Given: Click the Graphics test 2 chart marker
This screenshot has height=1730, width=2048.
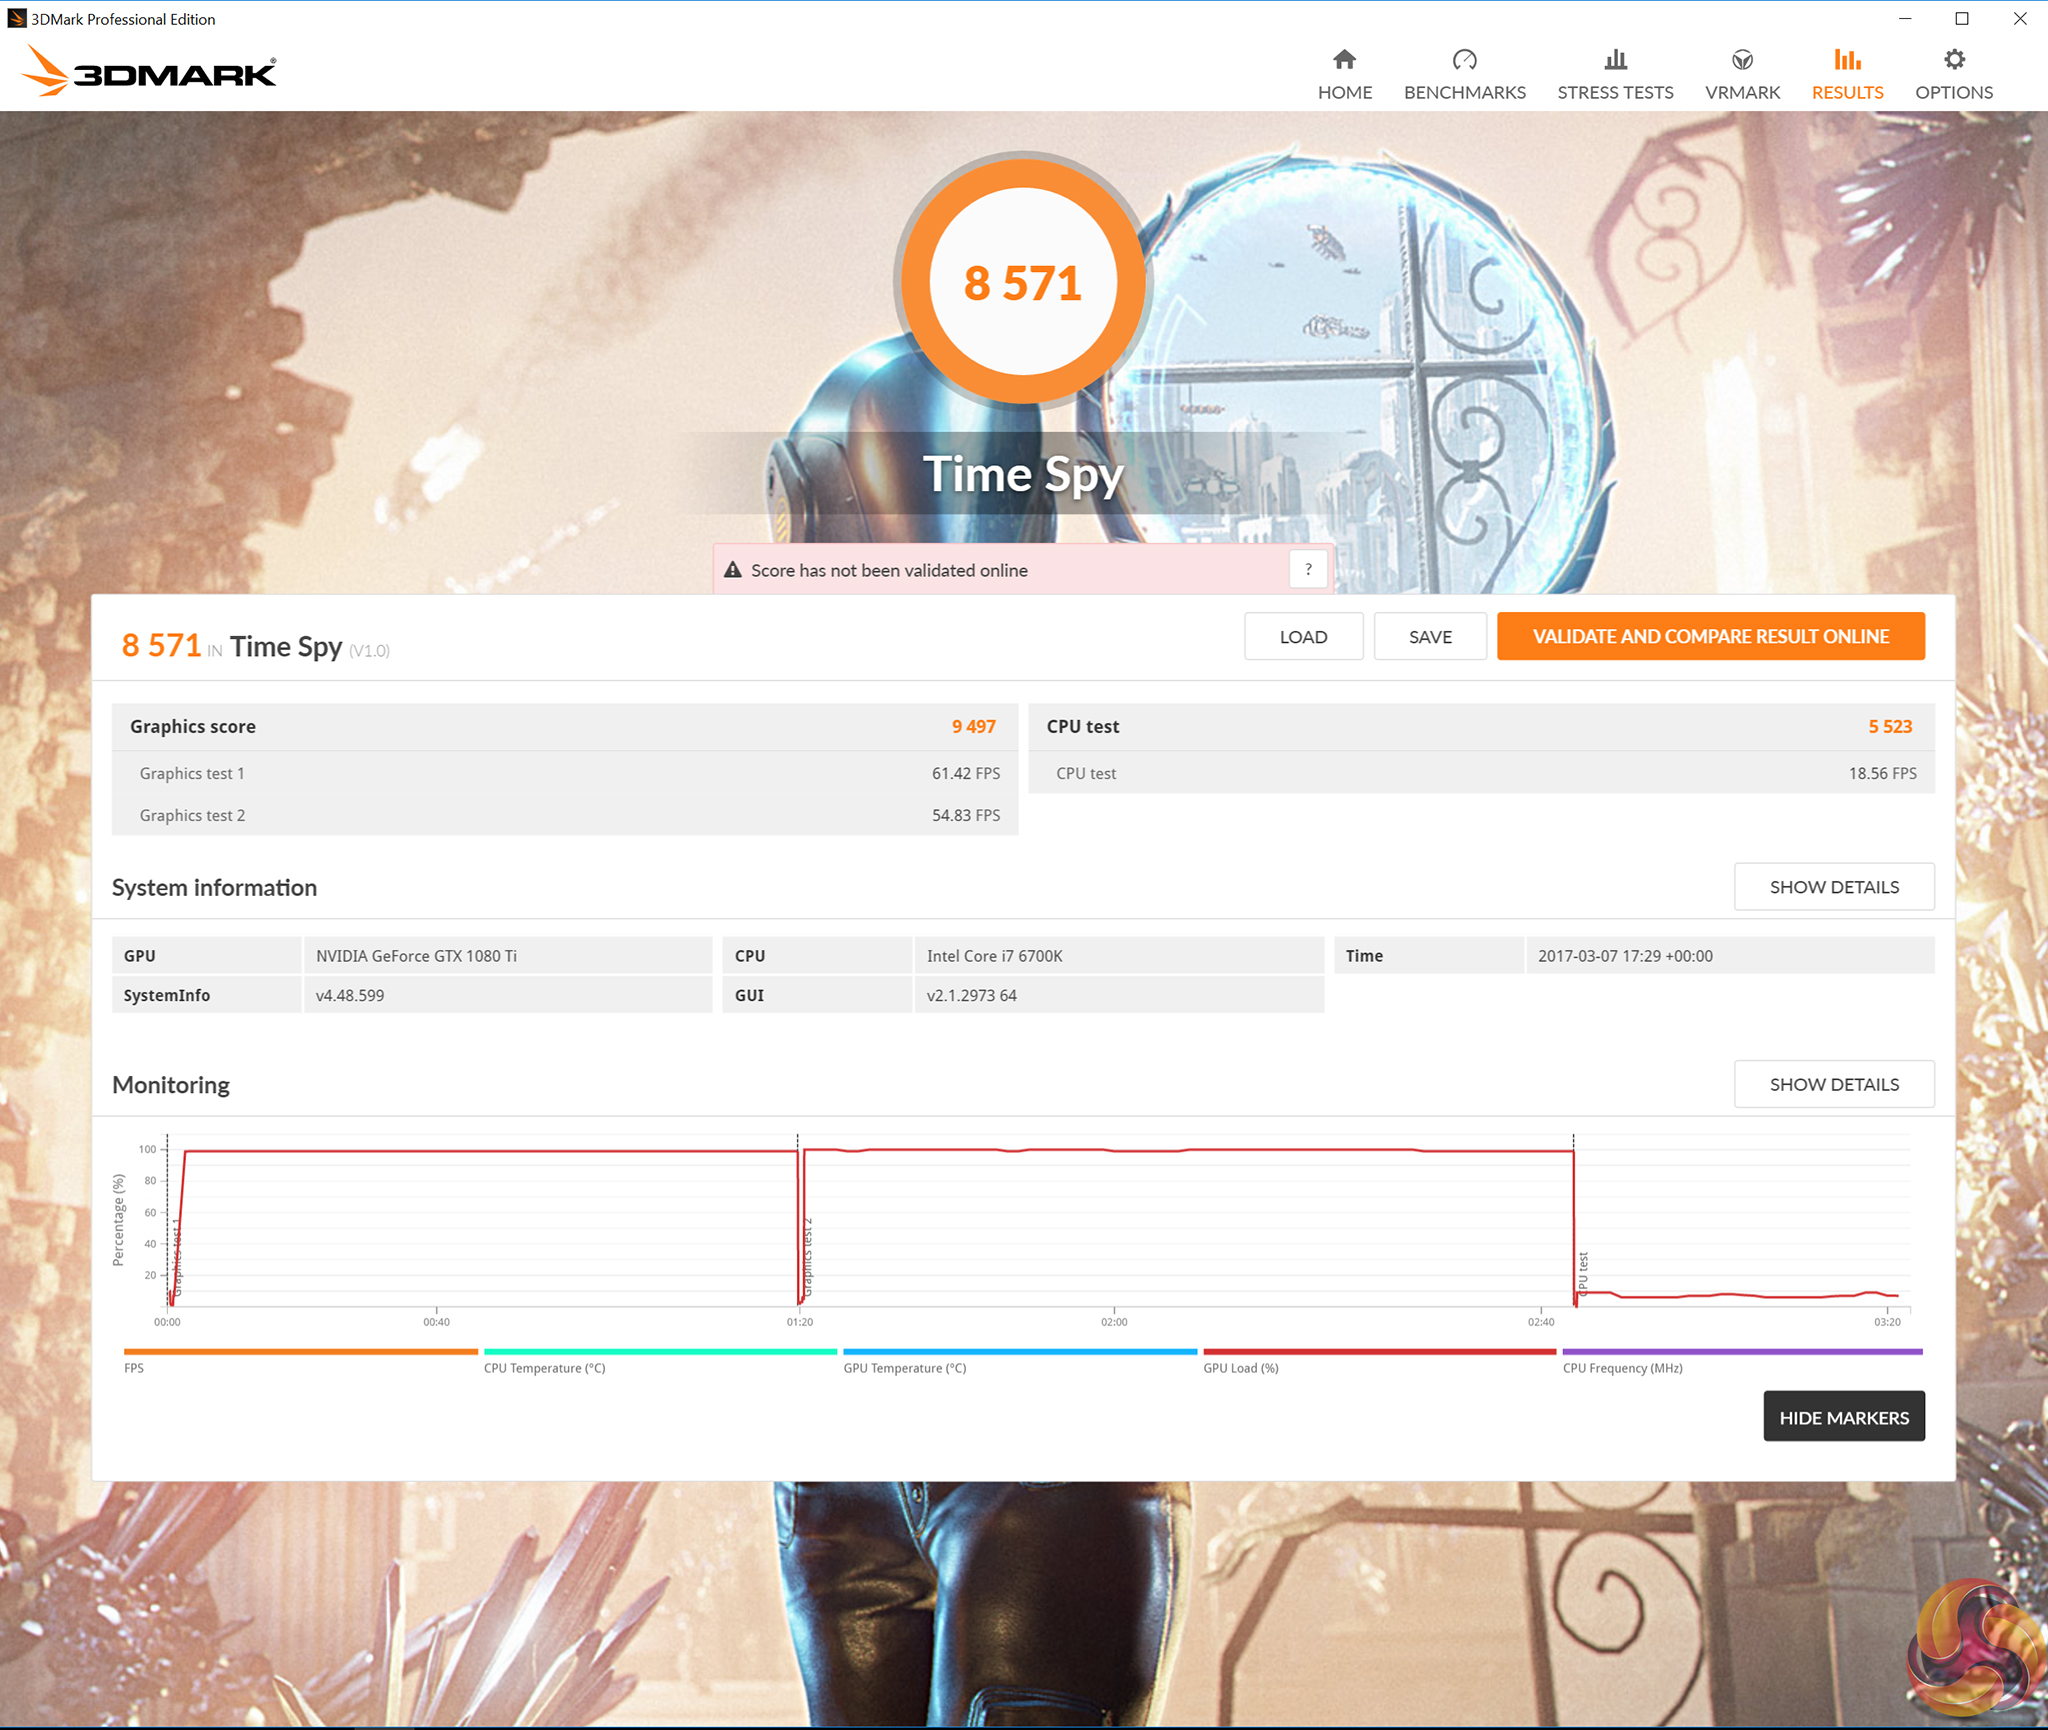Looking at the screenshot, I should (808, 1255).
